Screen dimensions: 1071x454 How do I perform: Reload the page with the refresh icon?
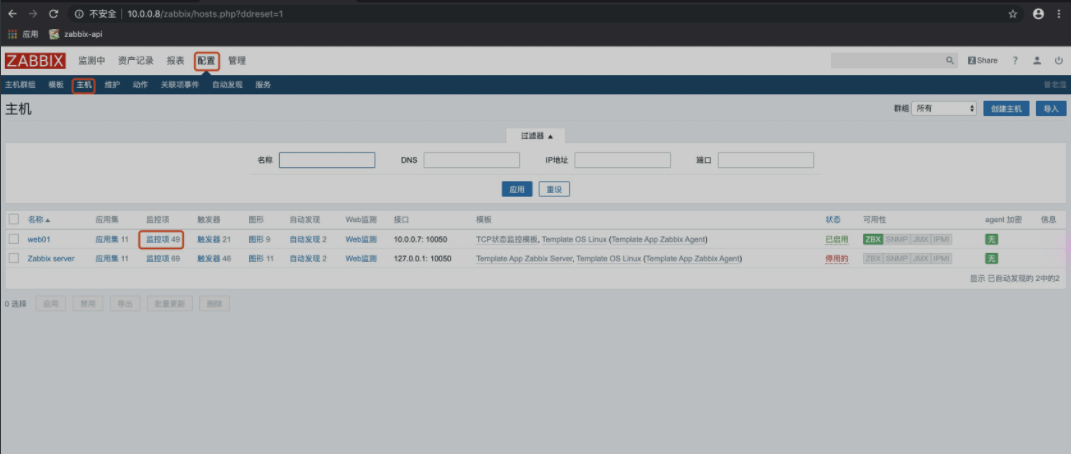click(x=54, y=14)
